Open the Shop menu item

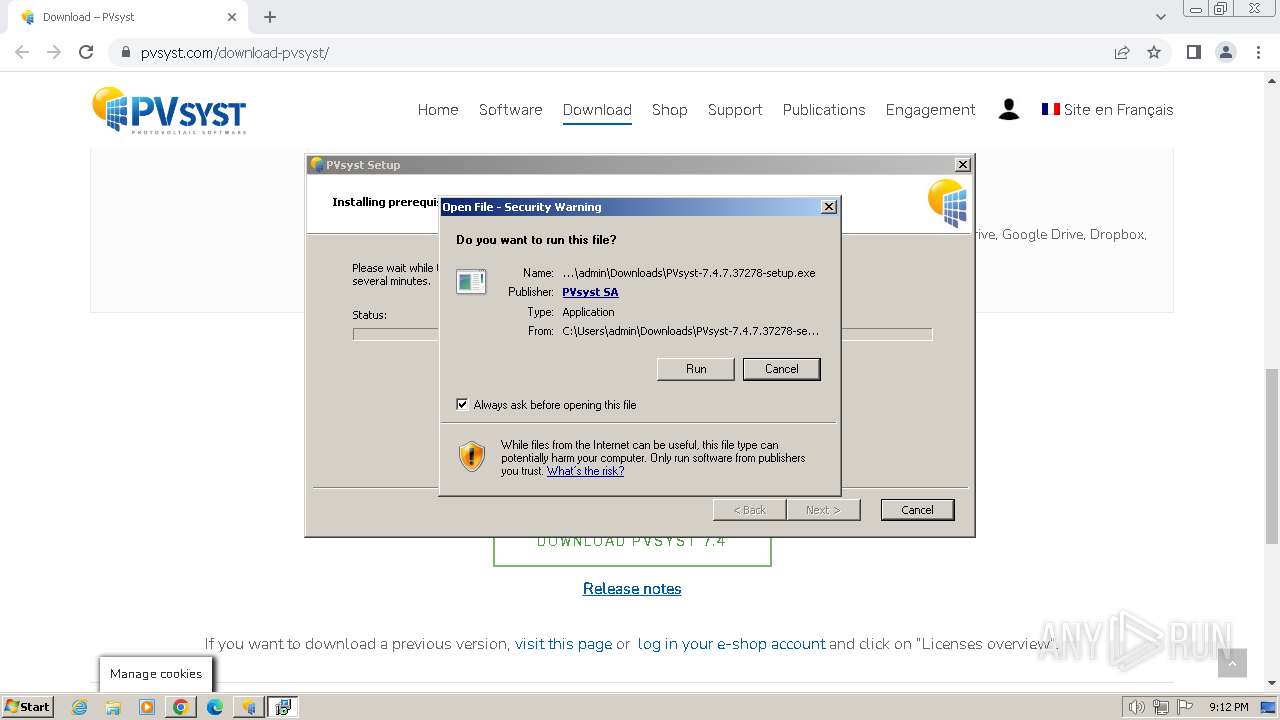click(x=669, y=110)
